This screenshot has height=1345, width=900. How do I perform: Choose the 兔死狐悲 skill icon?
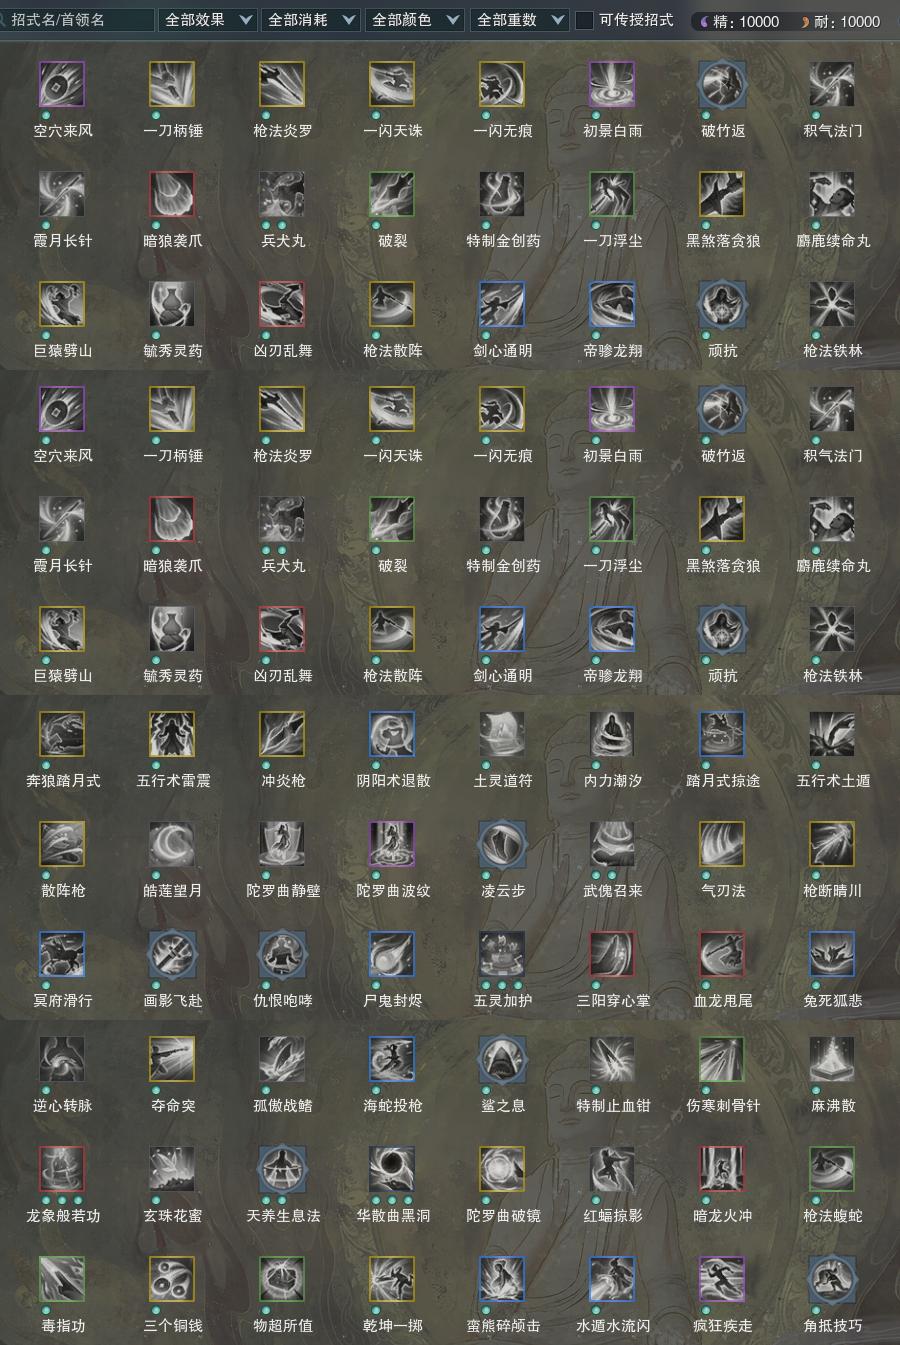[x=832, y=954]
